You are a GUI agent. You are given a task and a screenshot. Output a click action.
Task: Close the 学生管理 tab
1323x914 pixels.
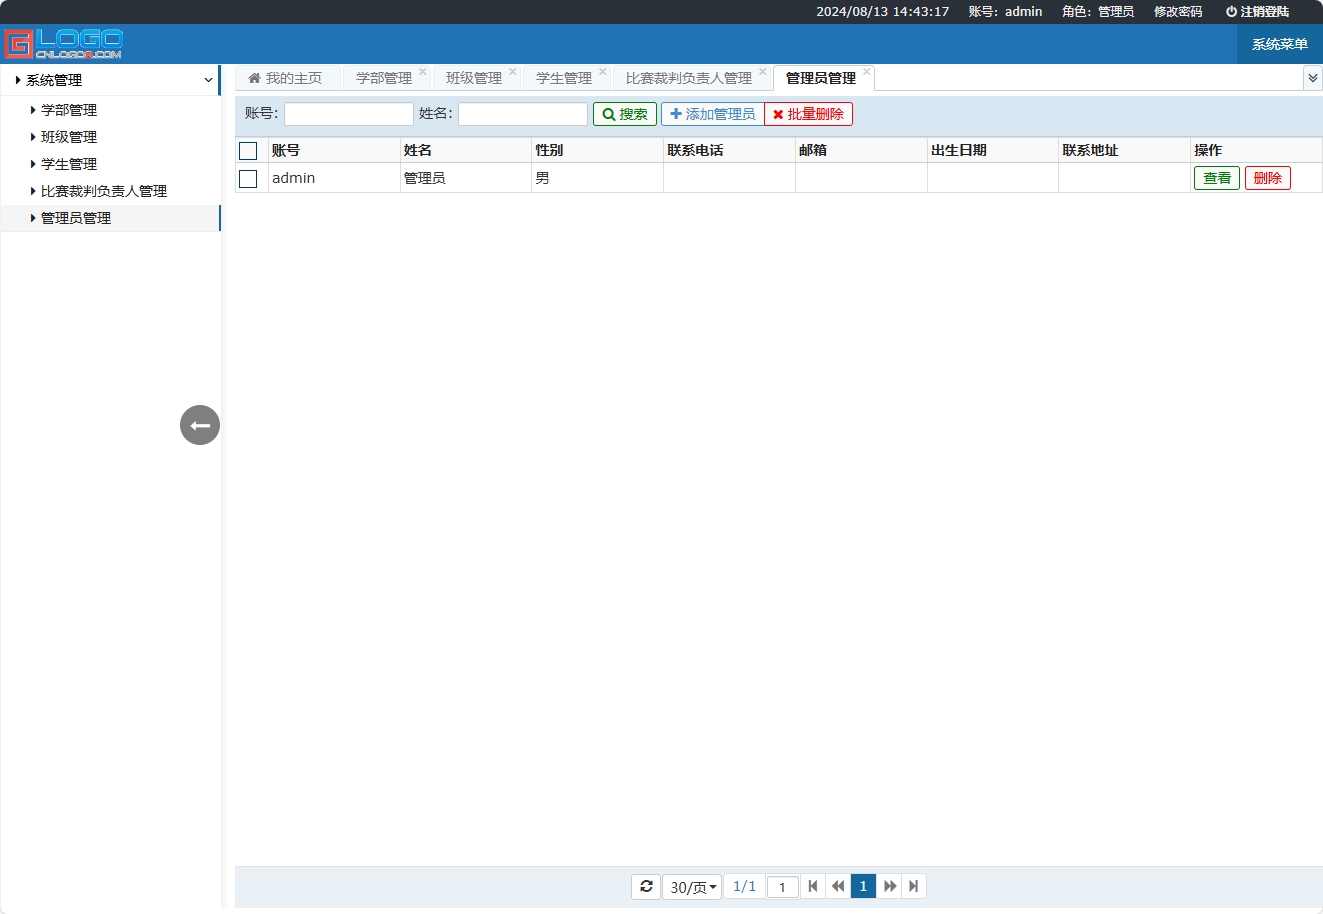[603, 71]
